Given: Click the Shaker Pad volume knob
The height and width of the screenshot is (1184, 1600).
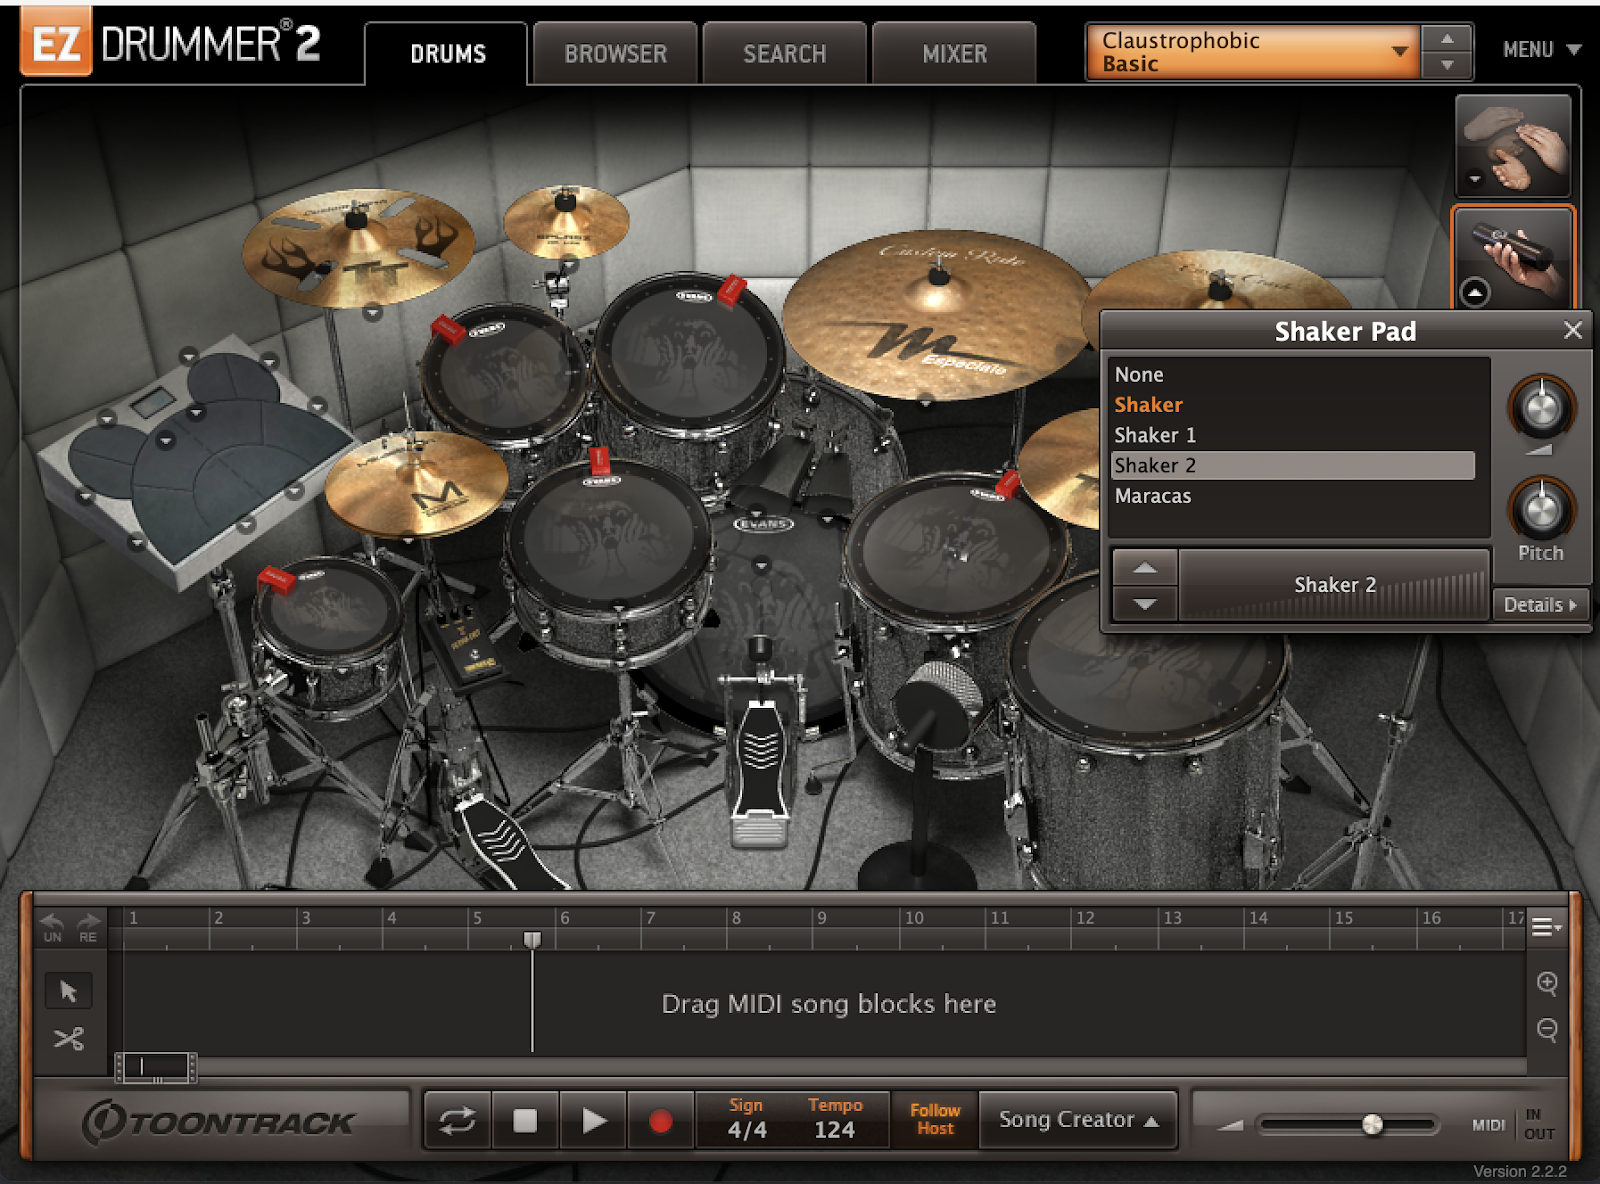Looking at the screenshot, I should pos(1541,407).
